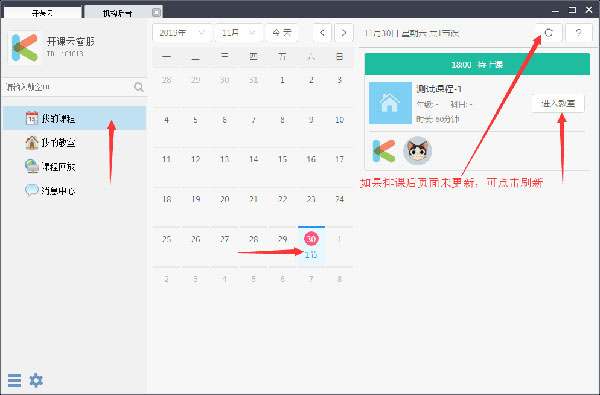The height and width of the screenshot is (395, 600).
Task: Open the hamburger menu icon at bottom-left
Action: coord(14,380)
